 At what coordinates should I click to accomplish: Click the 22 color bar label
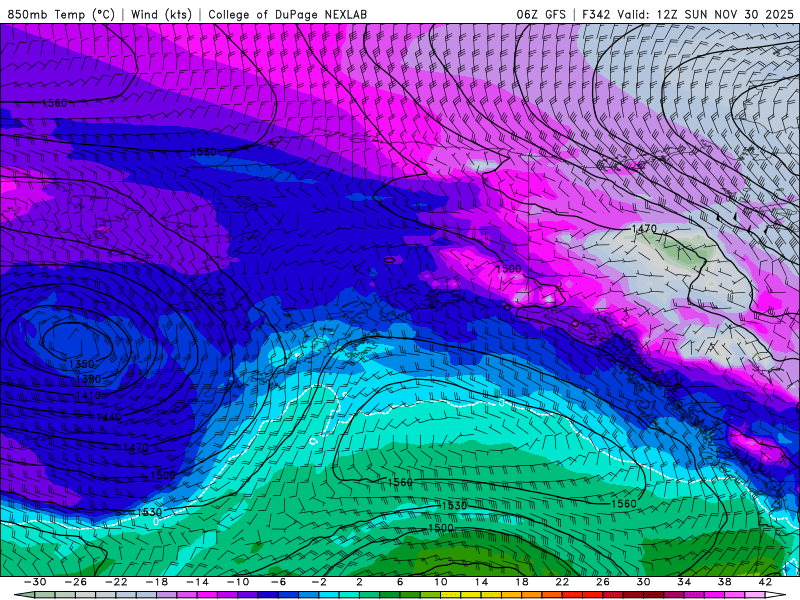click(562, 582)
